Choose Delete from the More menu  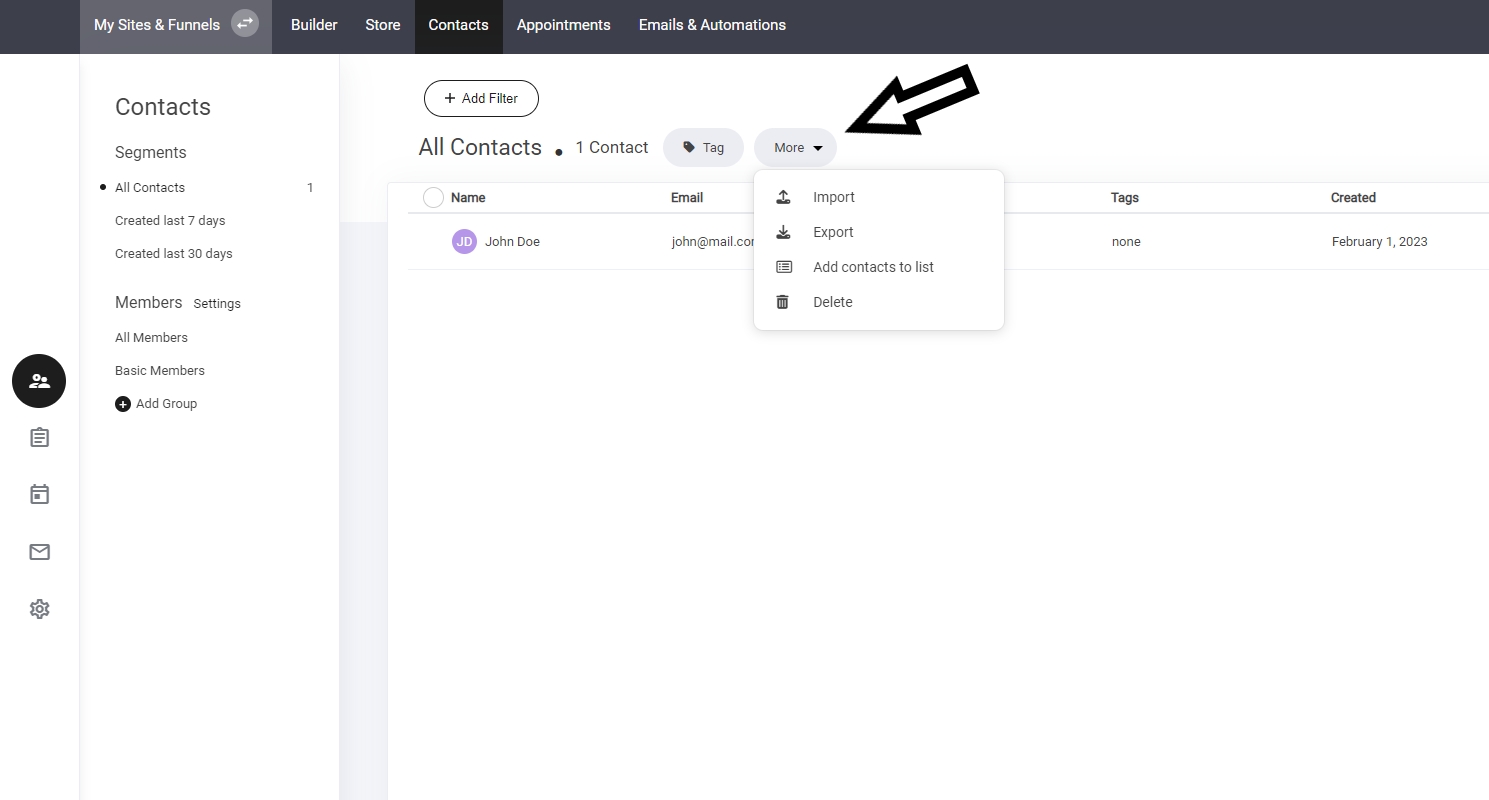[x=832, y=302]
